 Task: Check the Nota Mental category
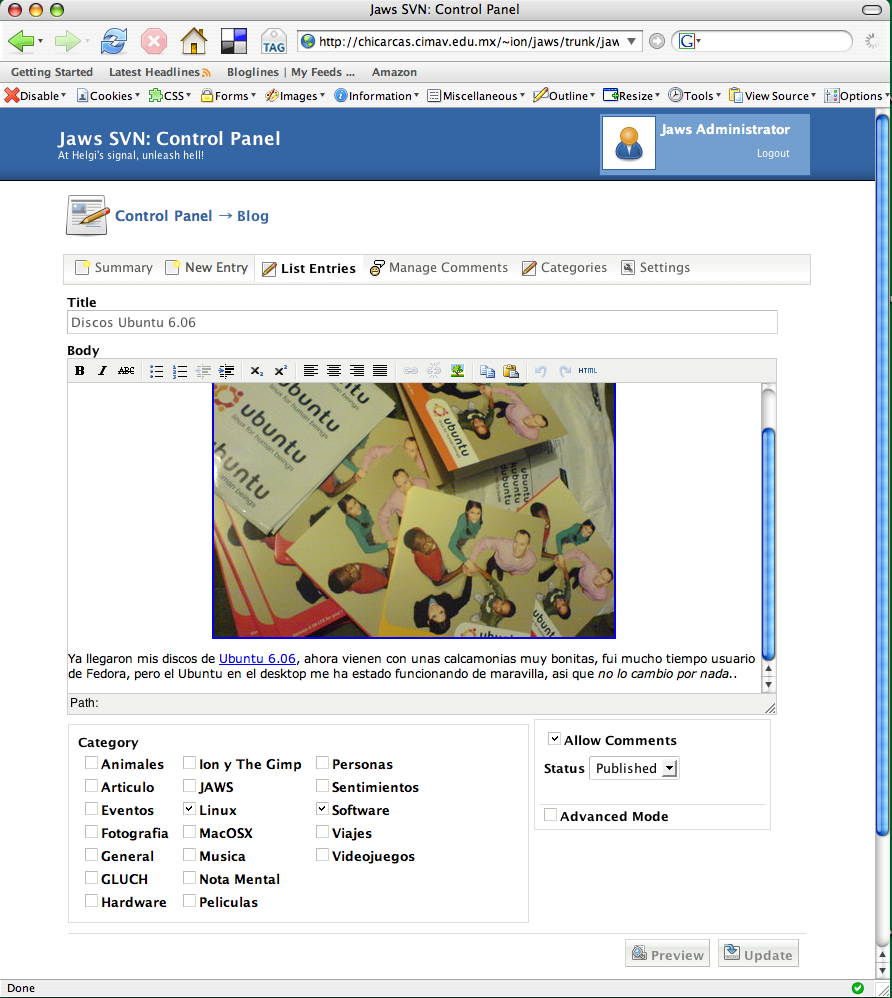pyautogui.click(x=189, y=877)
